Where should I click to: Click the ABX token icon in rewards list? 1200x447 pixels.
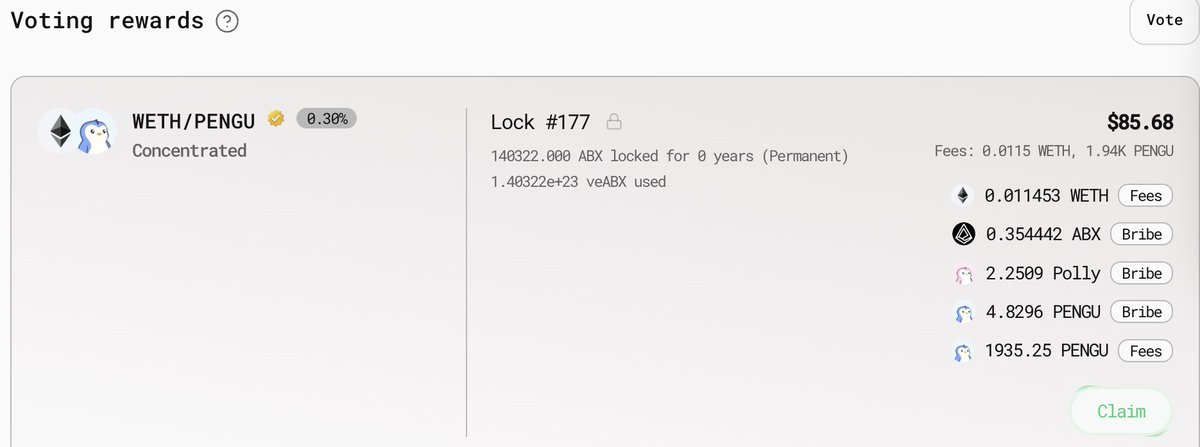pos(963,234)
